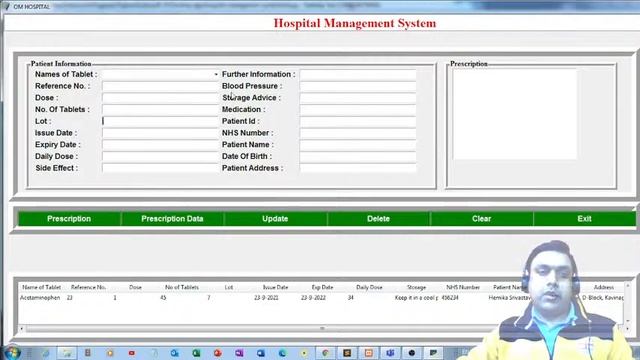Click the Exit button
Viewport: 640px width, 360px height.
point(584,219)
